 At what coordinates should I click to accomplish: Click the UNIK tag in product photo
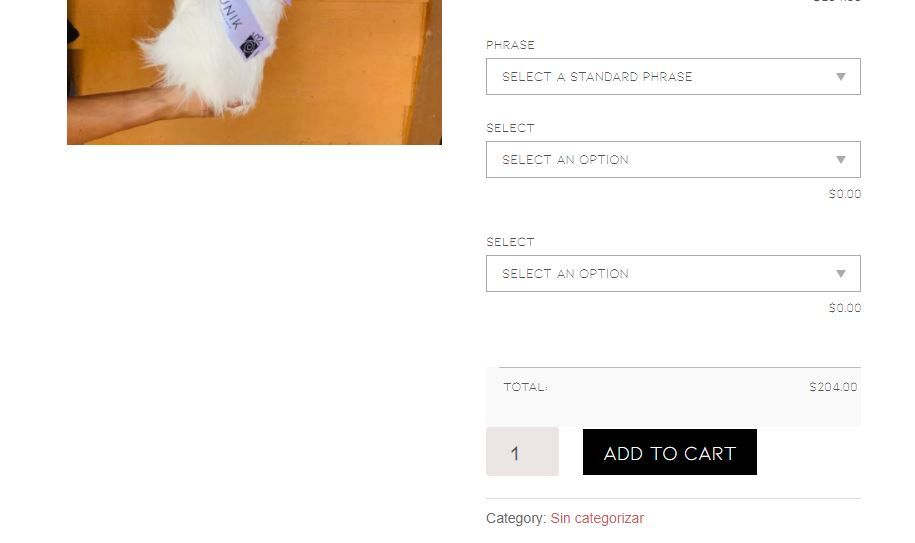245,26
